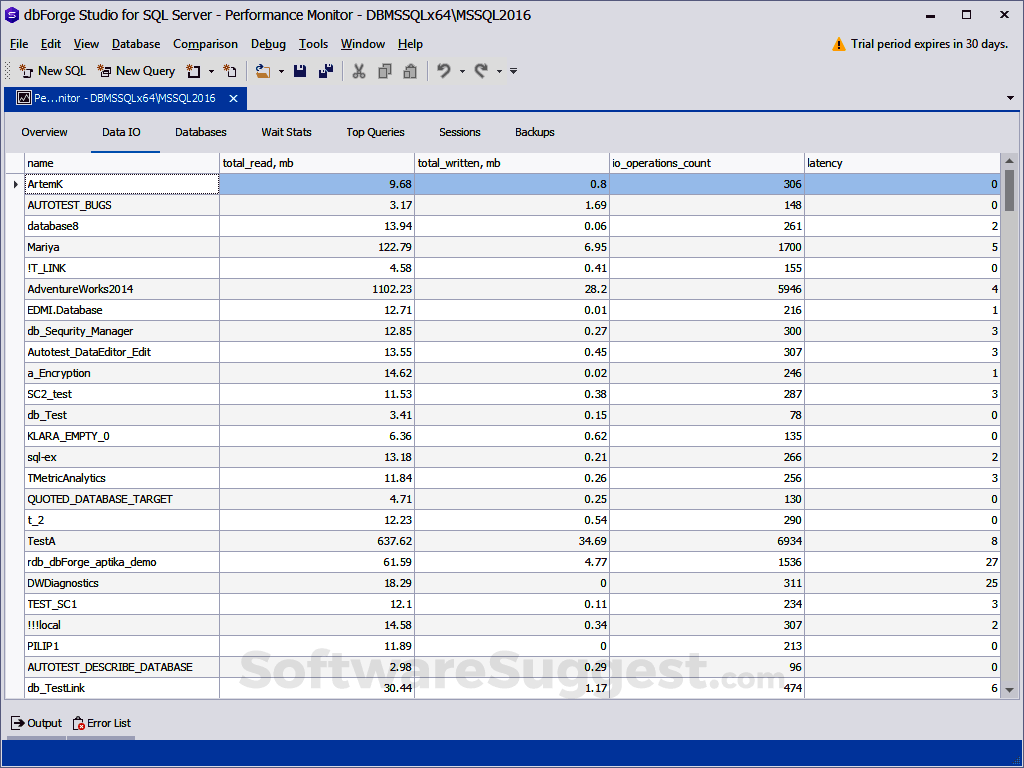Expand the New SQL dropdown arrow
1024x768 pixels.
click(x=211, y=71)
